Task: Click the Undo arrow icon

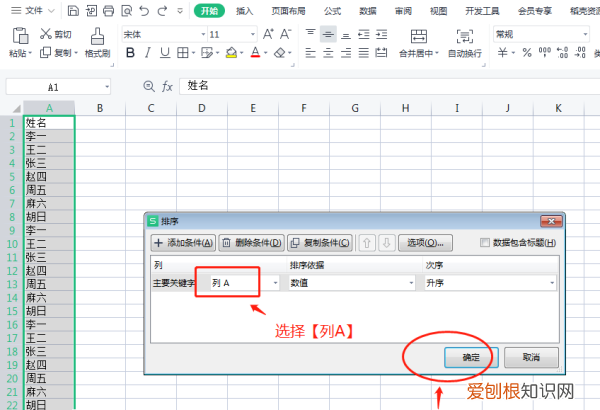Action: click(144, 11)
